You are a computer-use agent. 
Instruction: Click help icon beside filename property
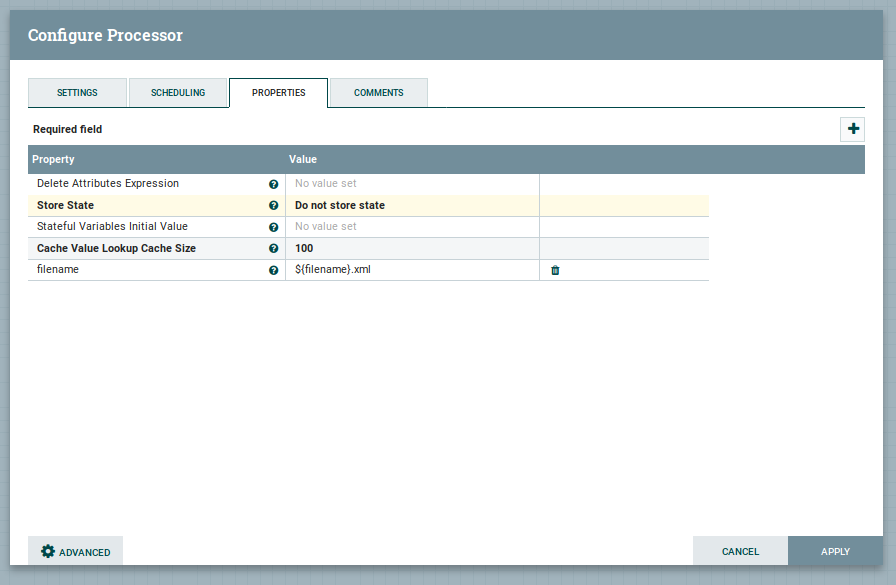(x=273, y=270)
